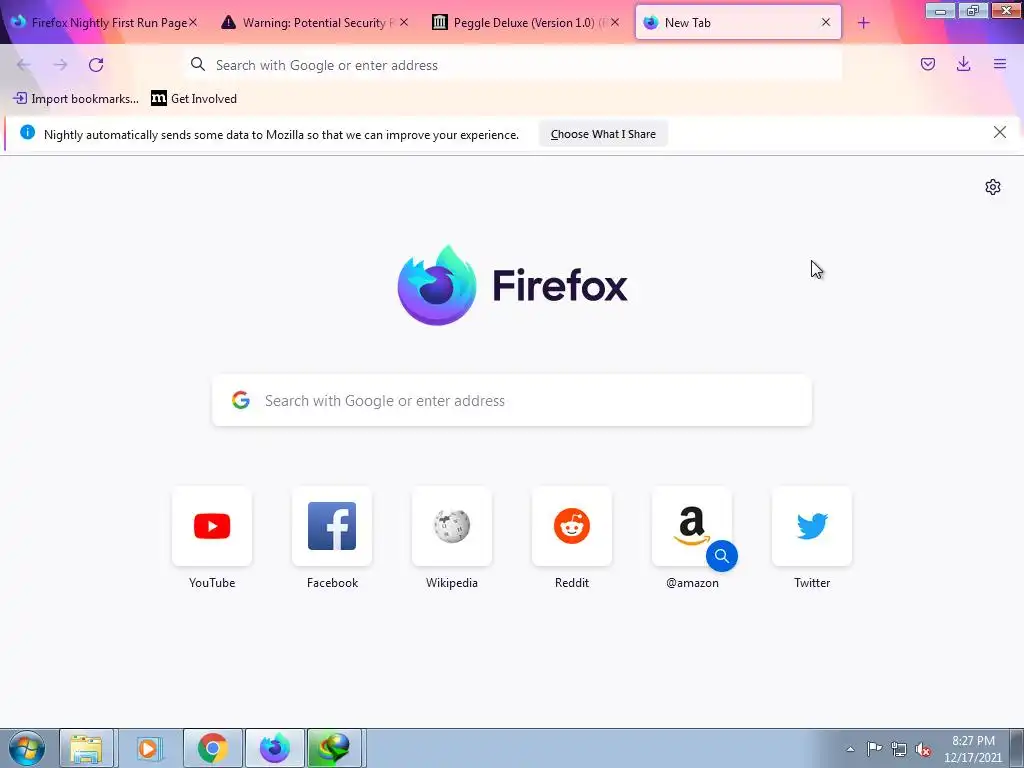The height and width of the screenshot is (768, 1024).
Task: Open the Twitter shortcut tile
Action: coord(812,526)
